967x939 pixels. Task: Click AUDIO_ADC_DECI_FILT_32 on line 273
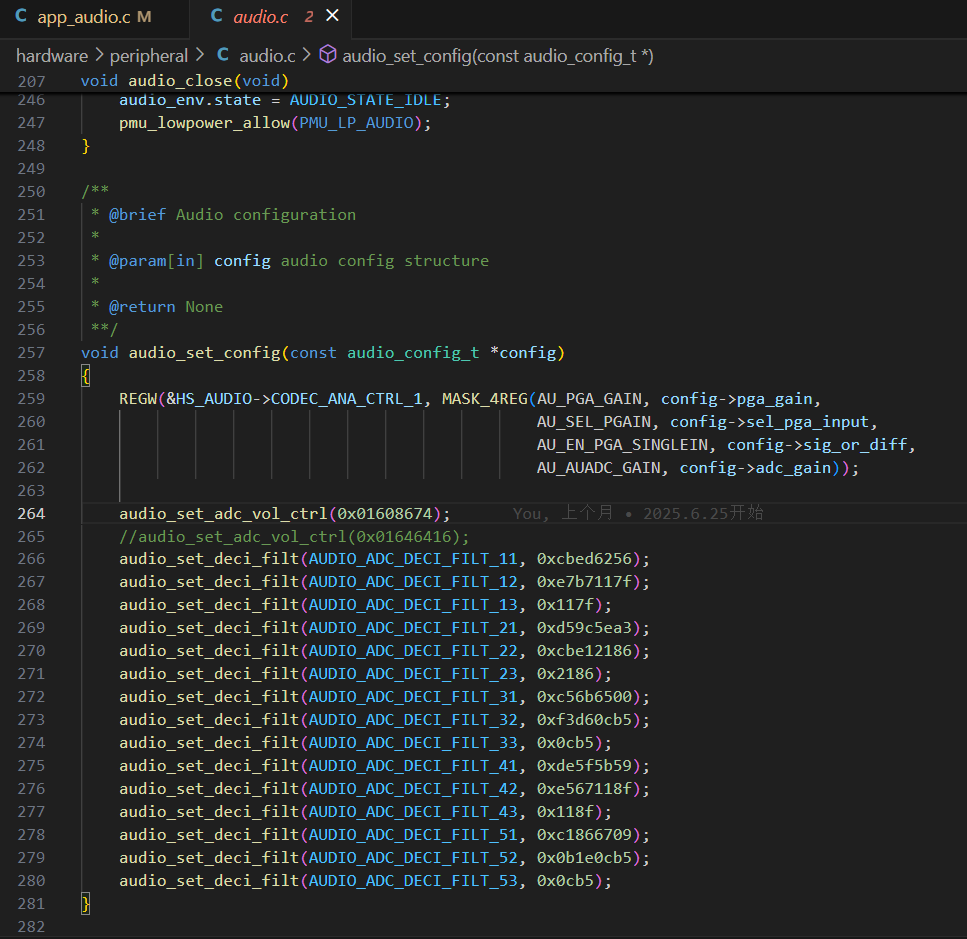(x=413, y=720)
